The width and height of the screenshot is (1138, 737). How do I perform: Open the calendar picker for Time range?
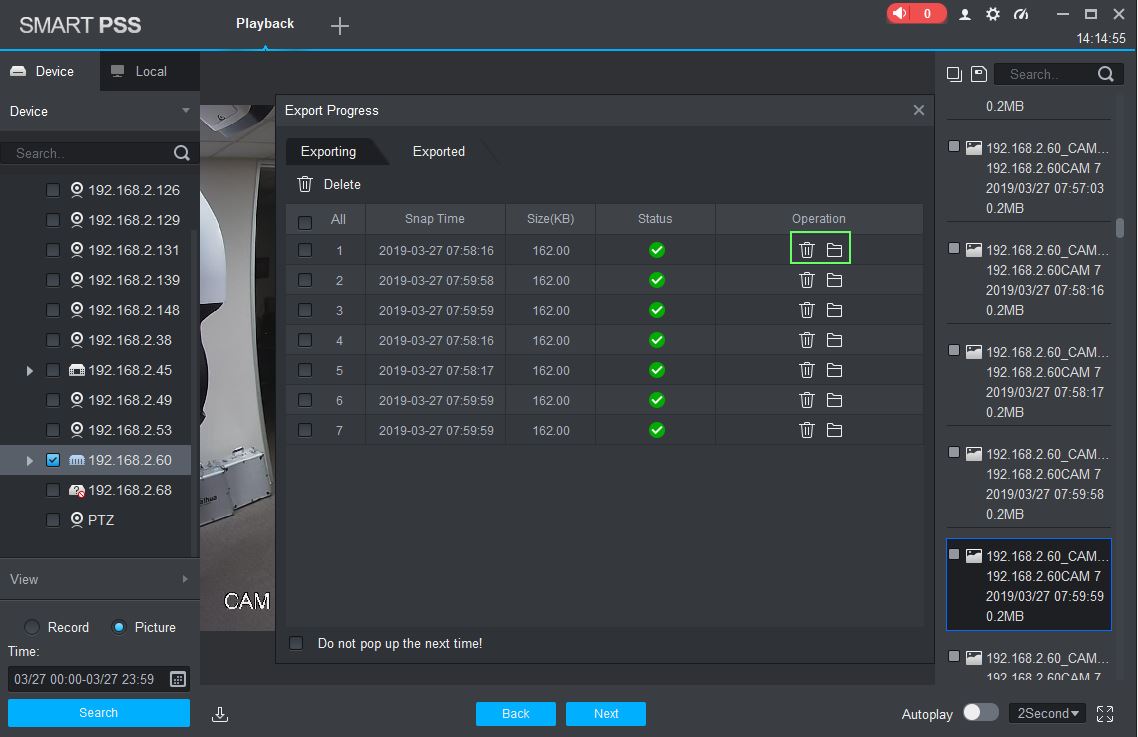pos(178,679)
